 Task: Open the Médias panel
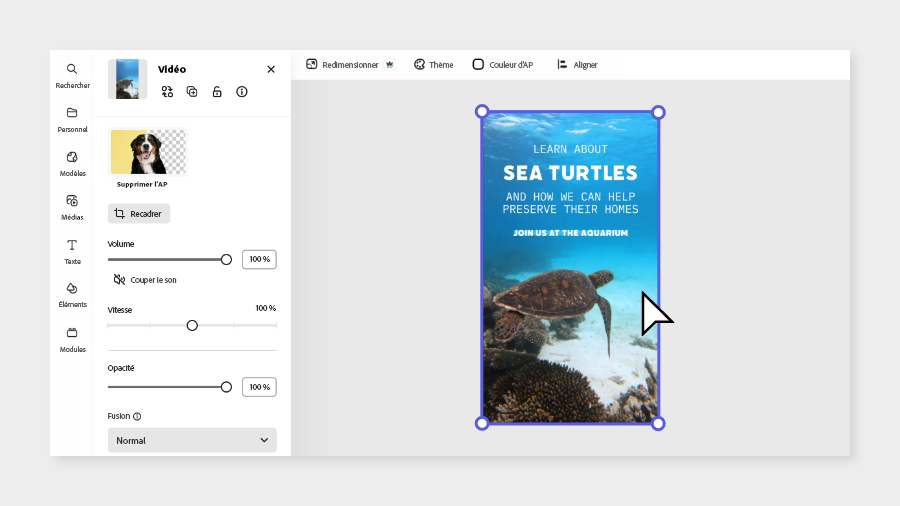[x=72, y=208]
